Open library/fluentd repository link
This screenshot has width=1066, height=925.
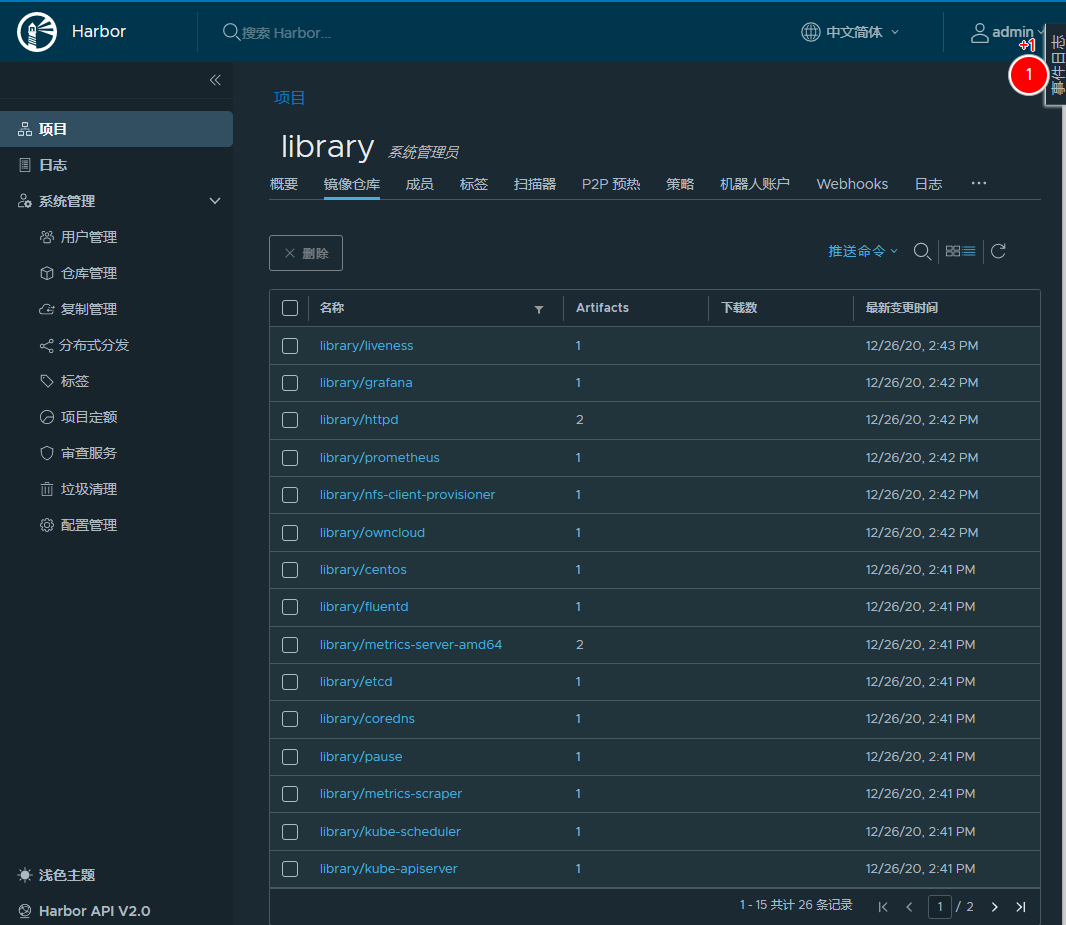(x=364, y=606)
